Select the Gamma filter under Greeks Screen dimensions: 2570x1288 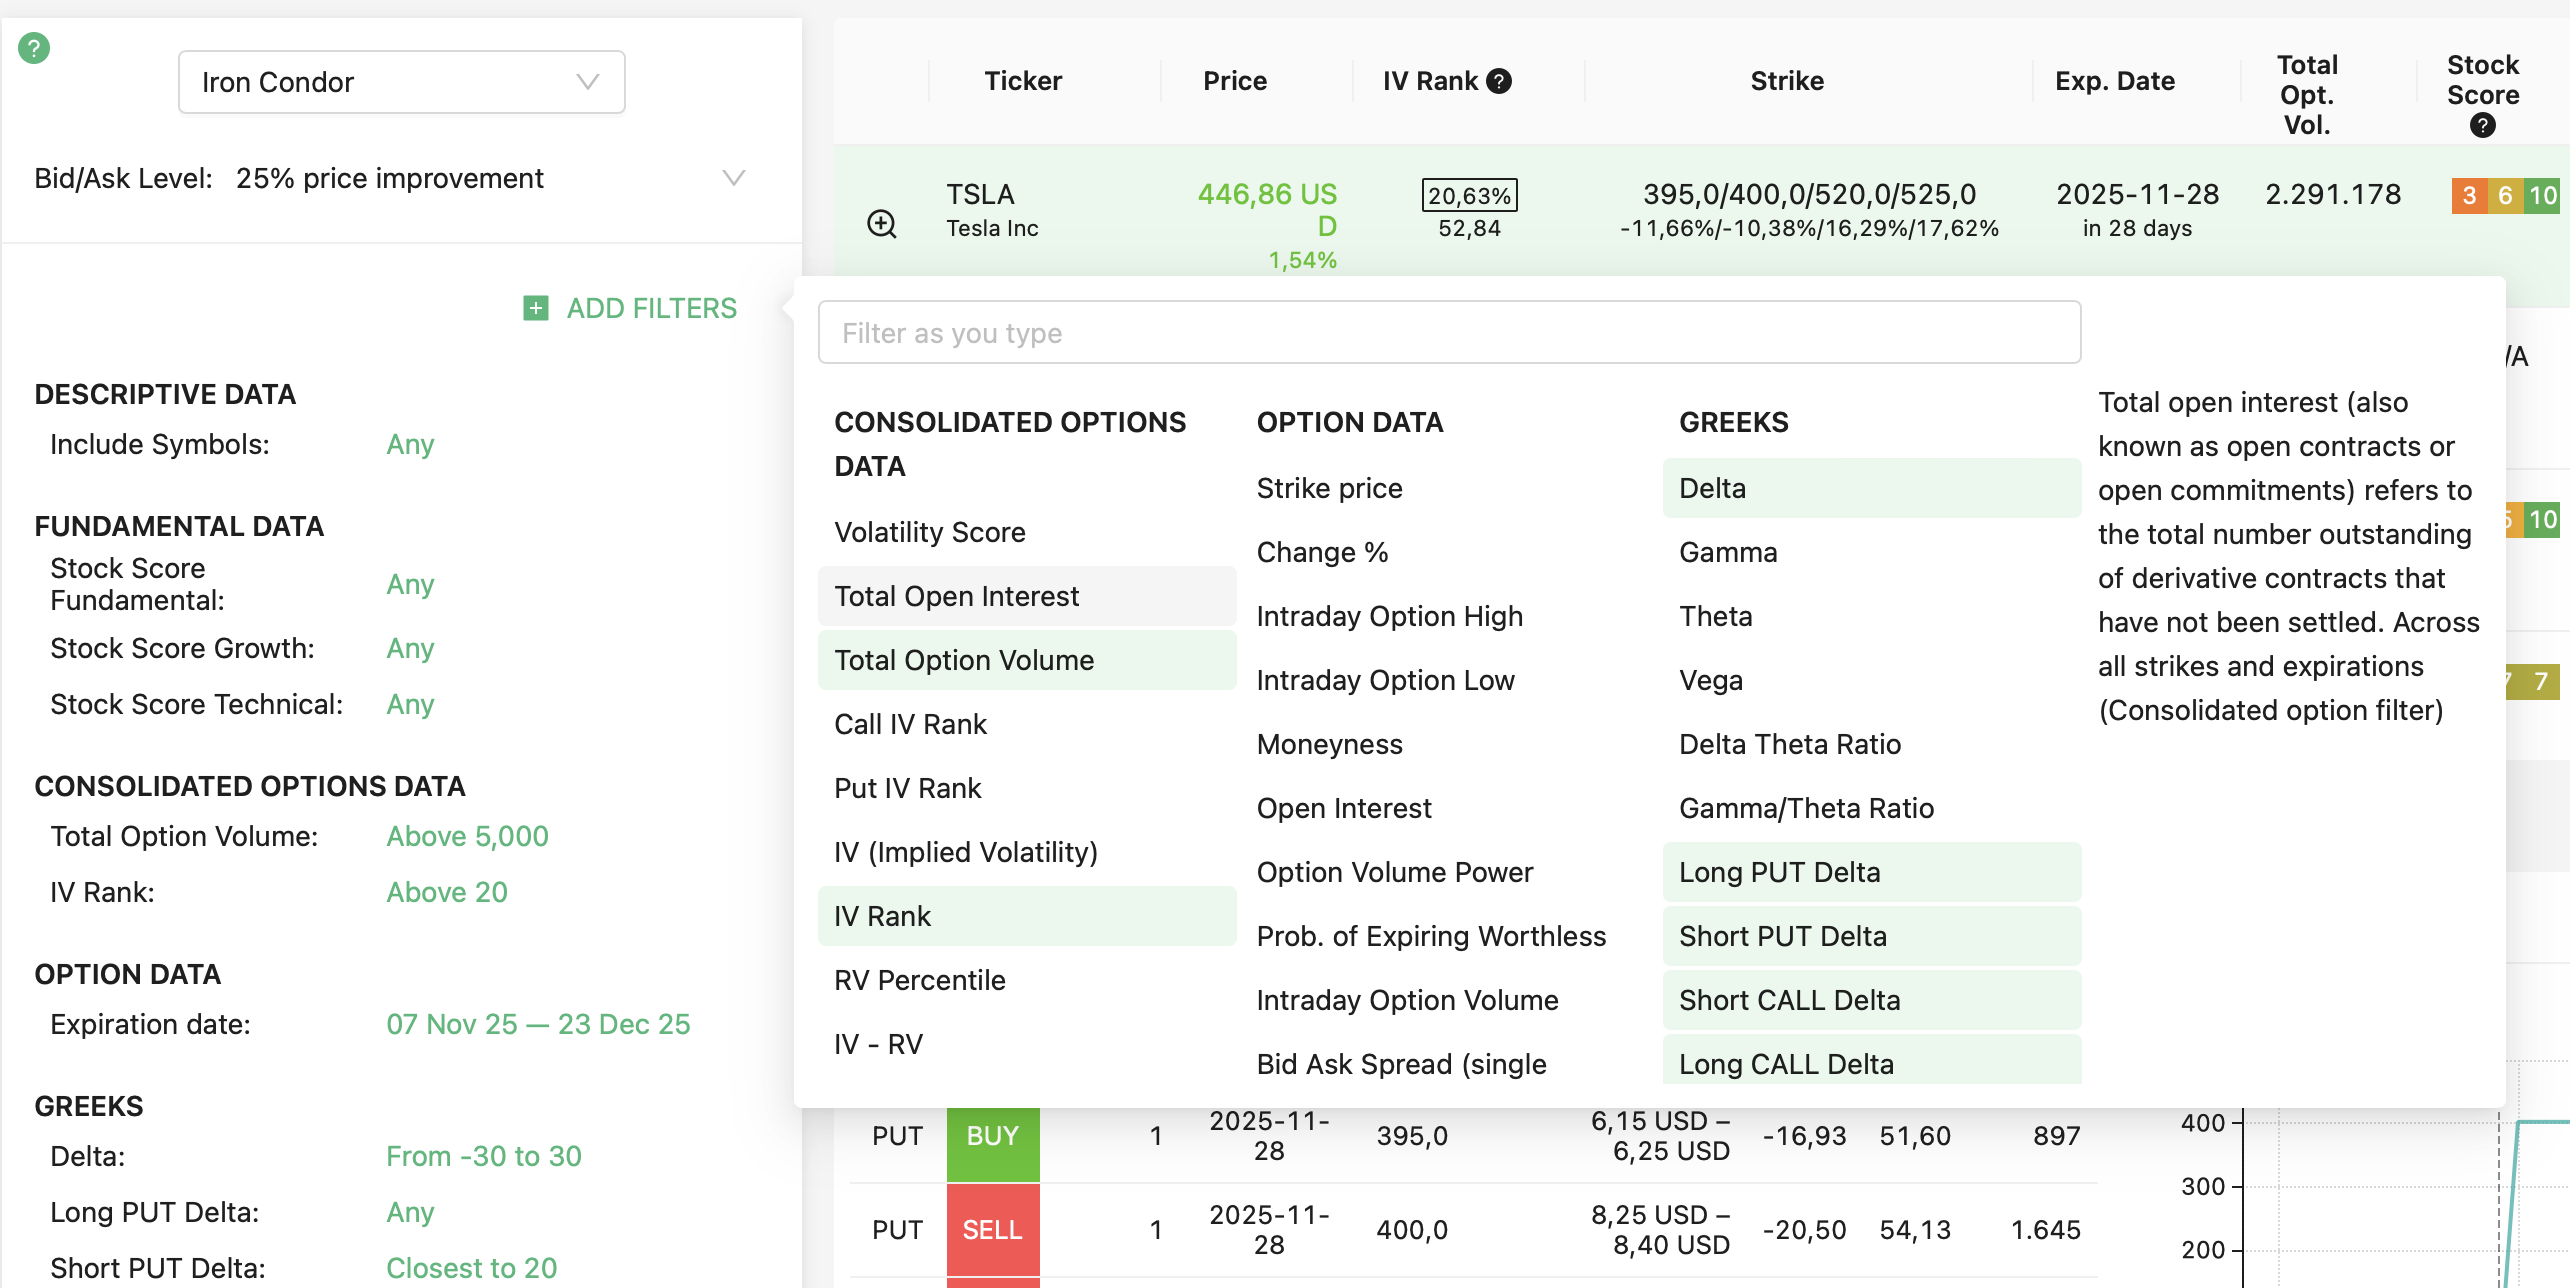1728,552
